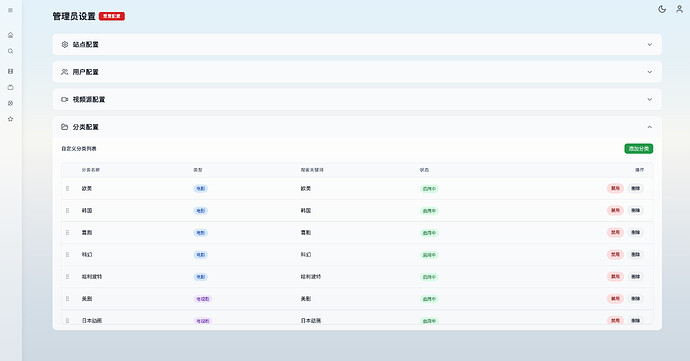Viewport: 690px width, 361px height.
Task: Click the 用户配置 section title
Action: click(x=85, y=72)
